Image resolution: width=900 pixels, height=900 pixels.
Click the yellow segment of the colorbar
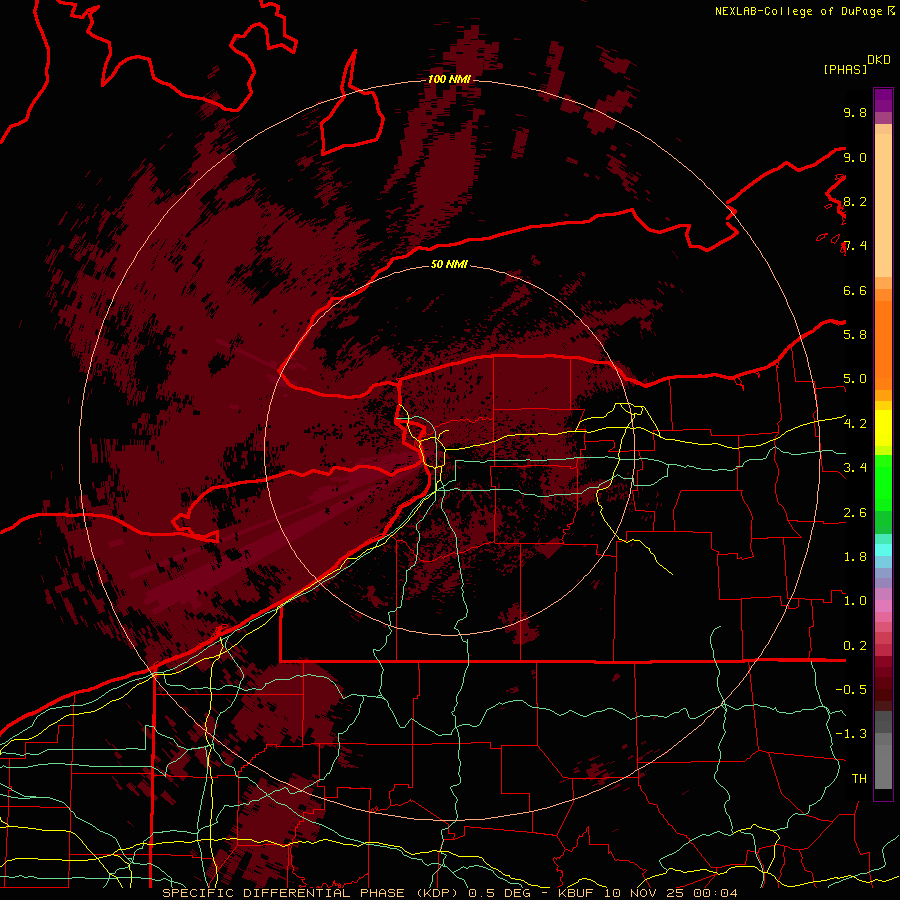tap(883, 428)
